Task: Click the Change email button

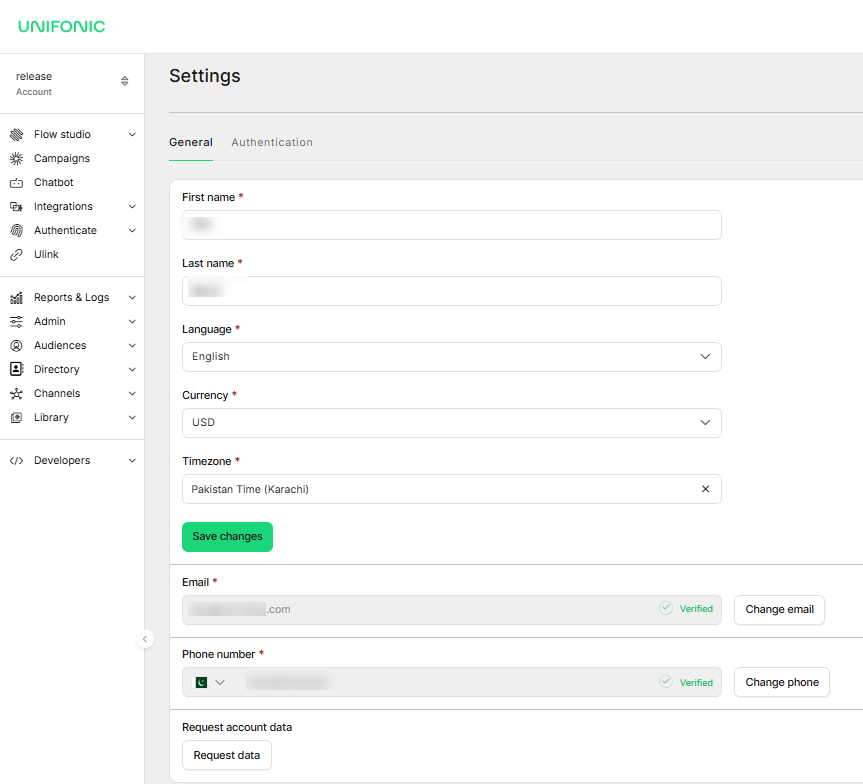Action: (x=779, y=609)
